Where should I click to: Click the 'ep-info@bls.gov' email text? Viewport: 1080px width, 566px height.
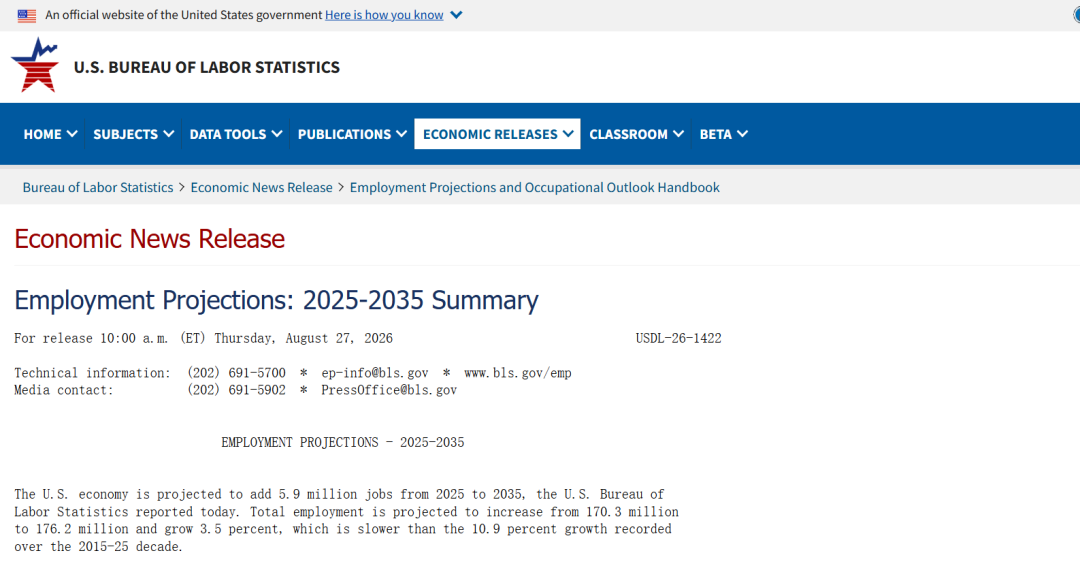375,373
